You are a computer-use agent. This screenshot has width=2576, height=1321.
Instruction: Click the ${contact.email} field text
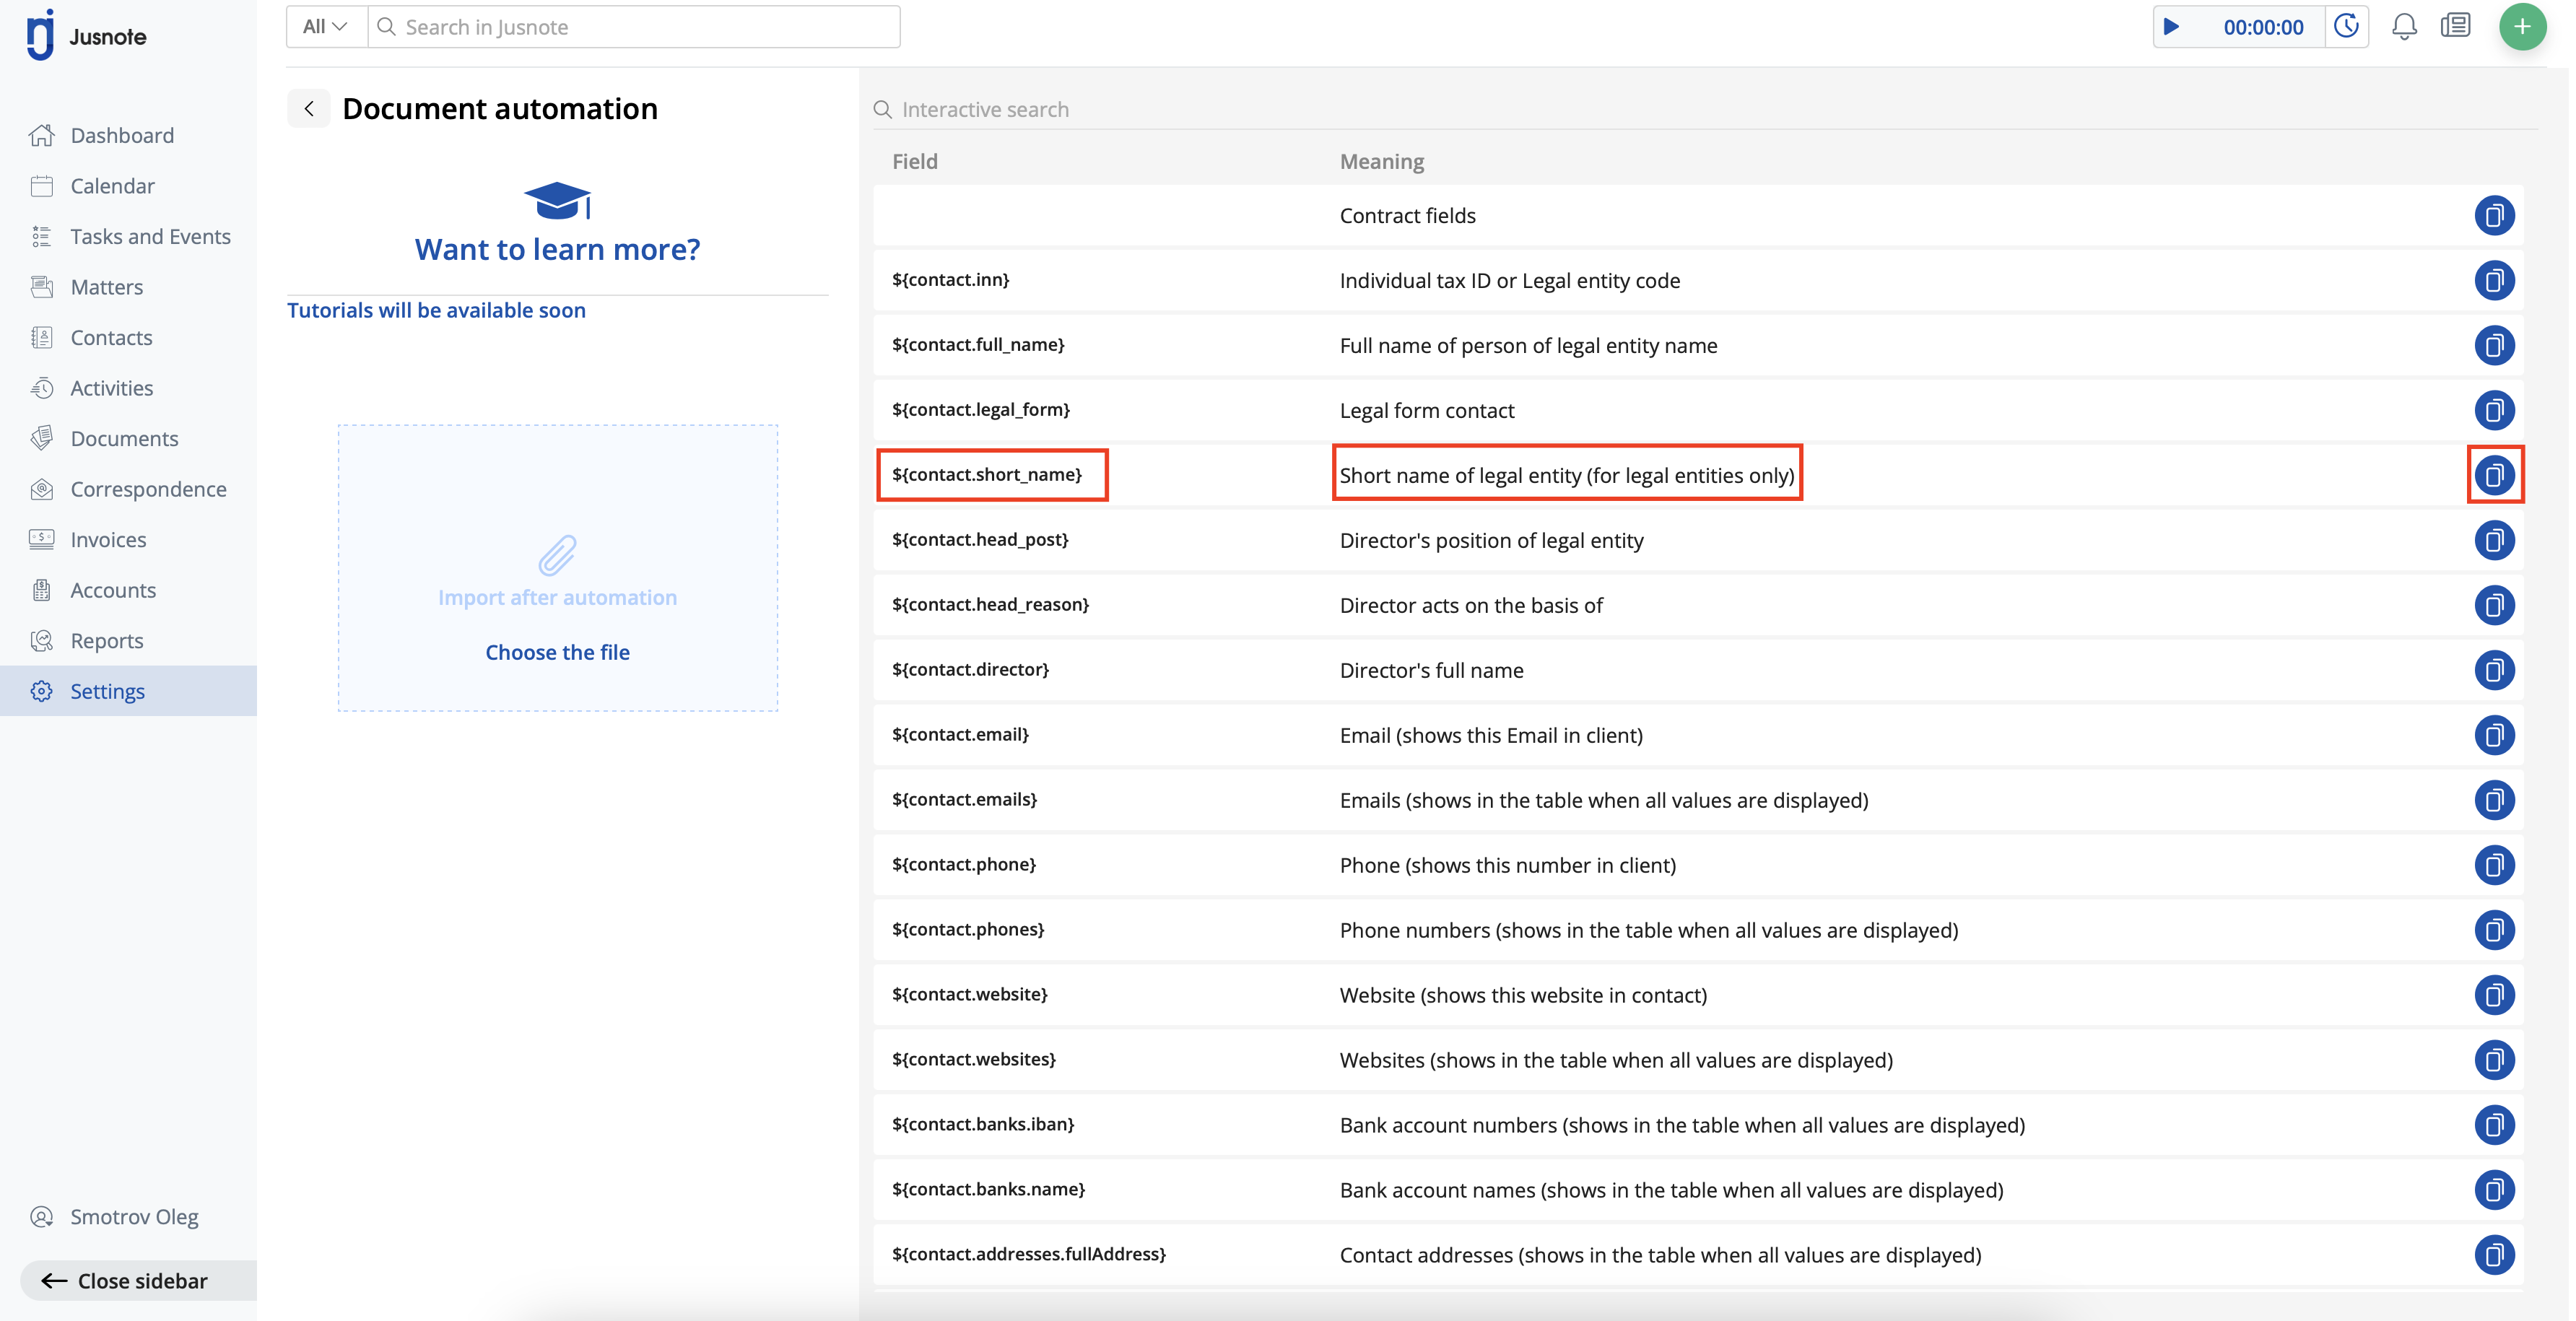pyautogui.click(x=960, y=734)
